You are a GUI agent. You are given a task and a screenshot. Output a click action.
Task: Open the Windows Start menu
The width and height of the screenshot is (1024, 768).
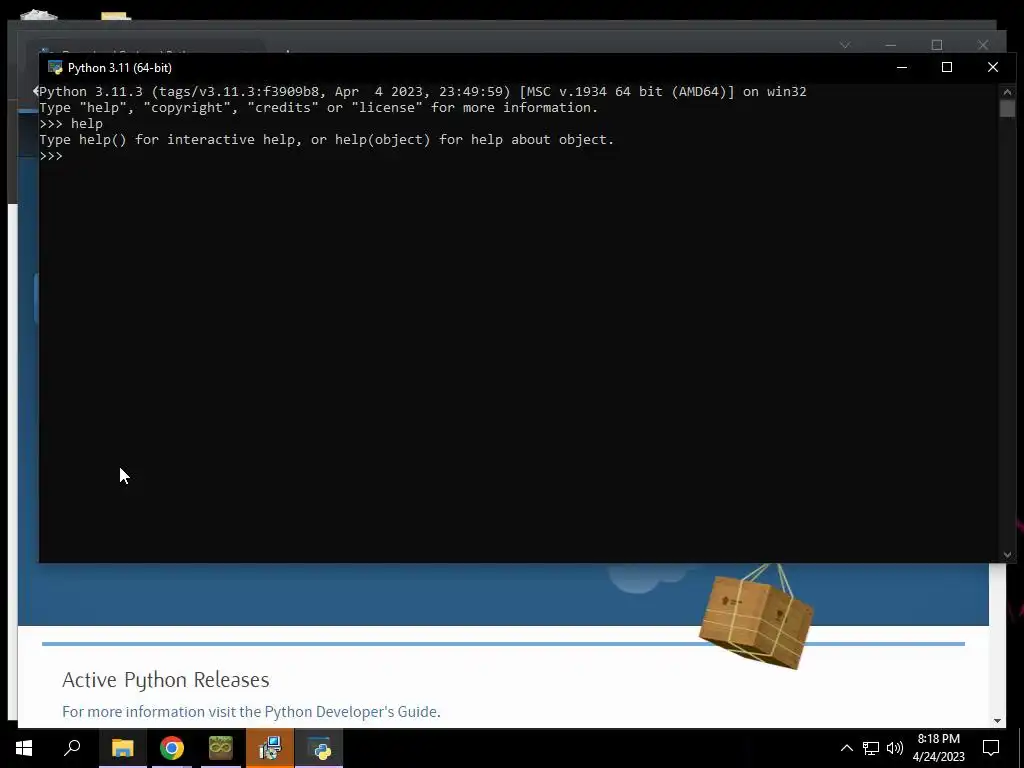click(24, 748)
